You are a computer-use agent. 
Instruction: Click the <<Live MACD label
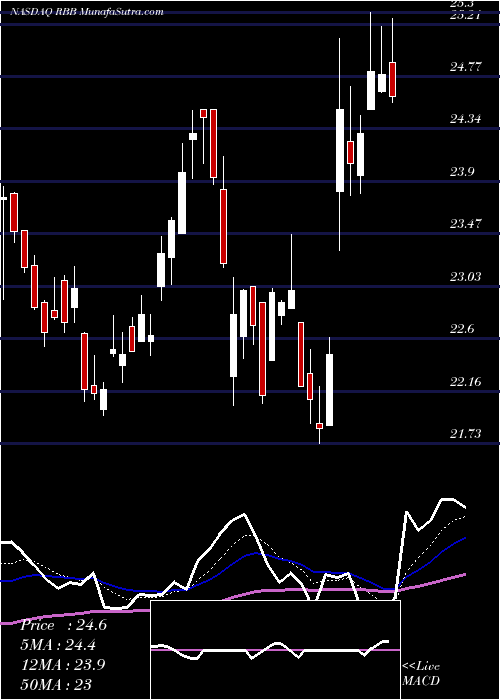[421, 673]
